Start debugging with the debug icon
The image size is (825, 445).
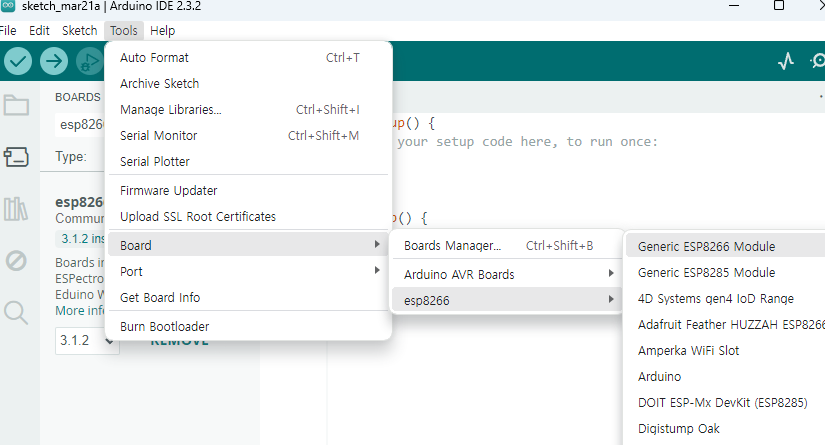(90, 61)
